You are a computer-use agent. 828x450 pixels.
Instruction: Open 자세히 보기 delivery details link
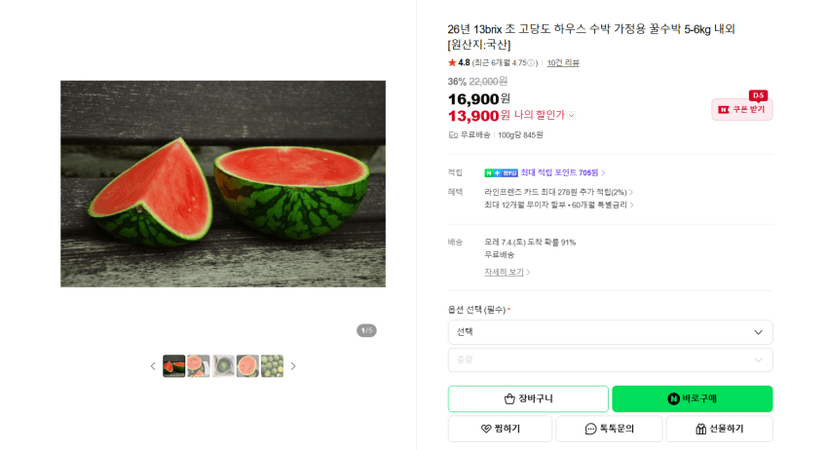(506, 272)
